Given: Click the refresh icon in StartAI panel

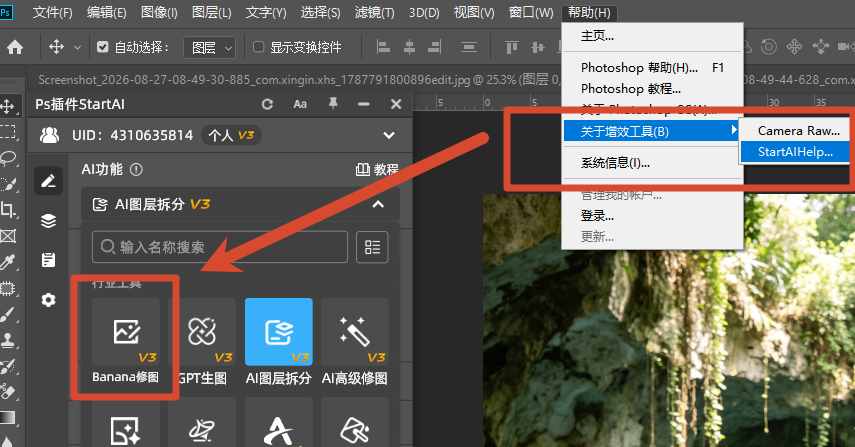Looking at the screenshot, I should [267, 104].
